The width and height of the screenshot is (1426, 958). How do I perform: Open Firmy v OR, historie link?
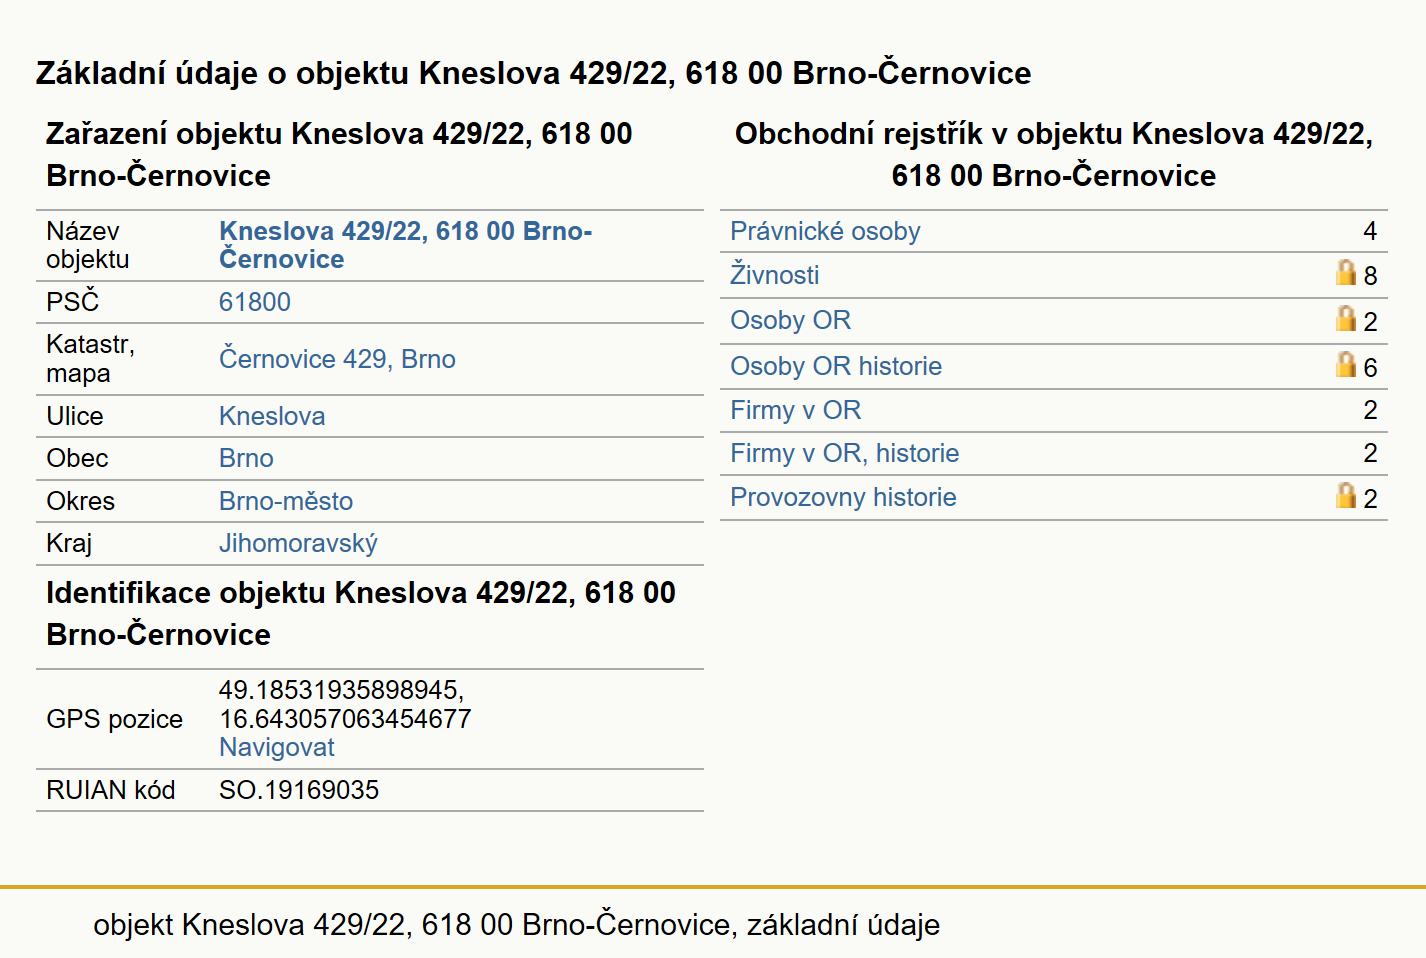point(844,453)
